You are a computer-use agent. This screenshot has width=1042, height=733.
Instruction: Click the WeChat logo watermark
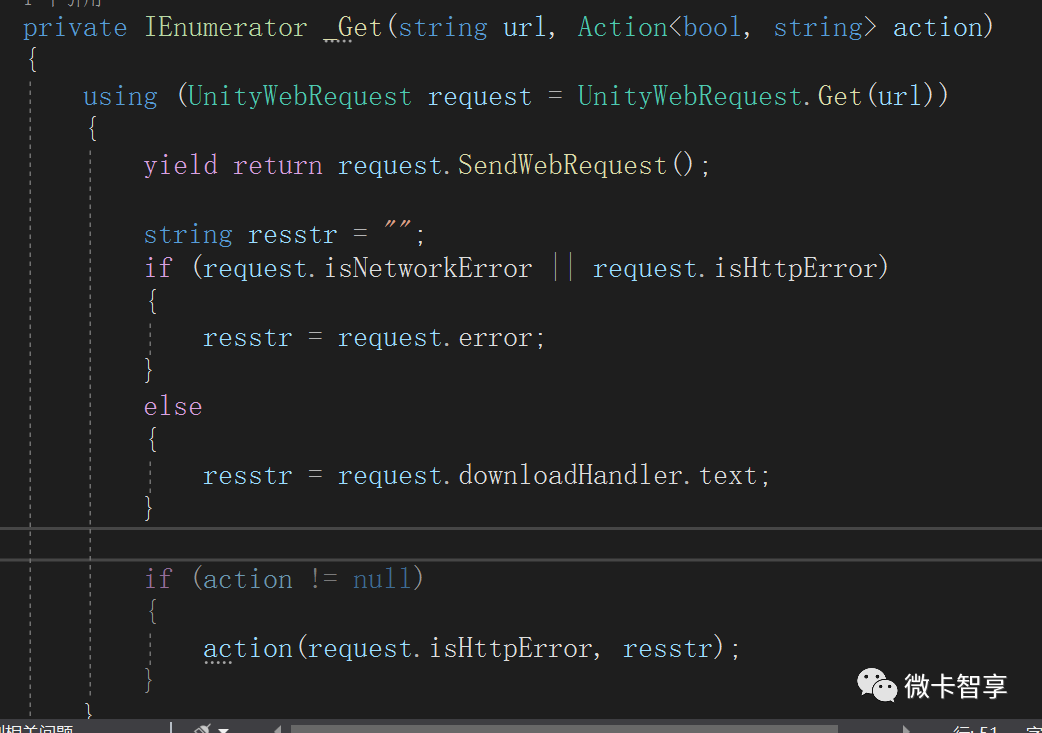tap(877, 685)
